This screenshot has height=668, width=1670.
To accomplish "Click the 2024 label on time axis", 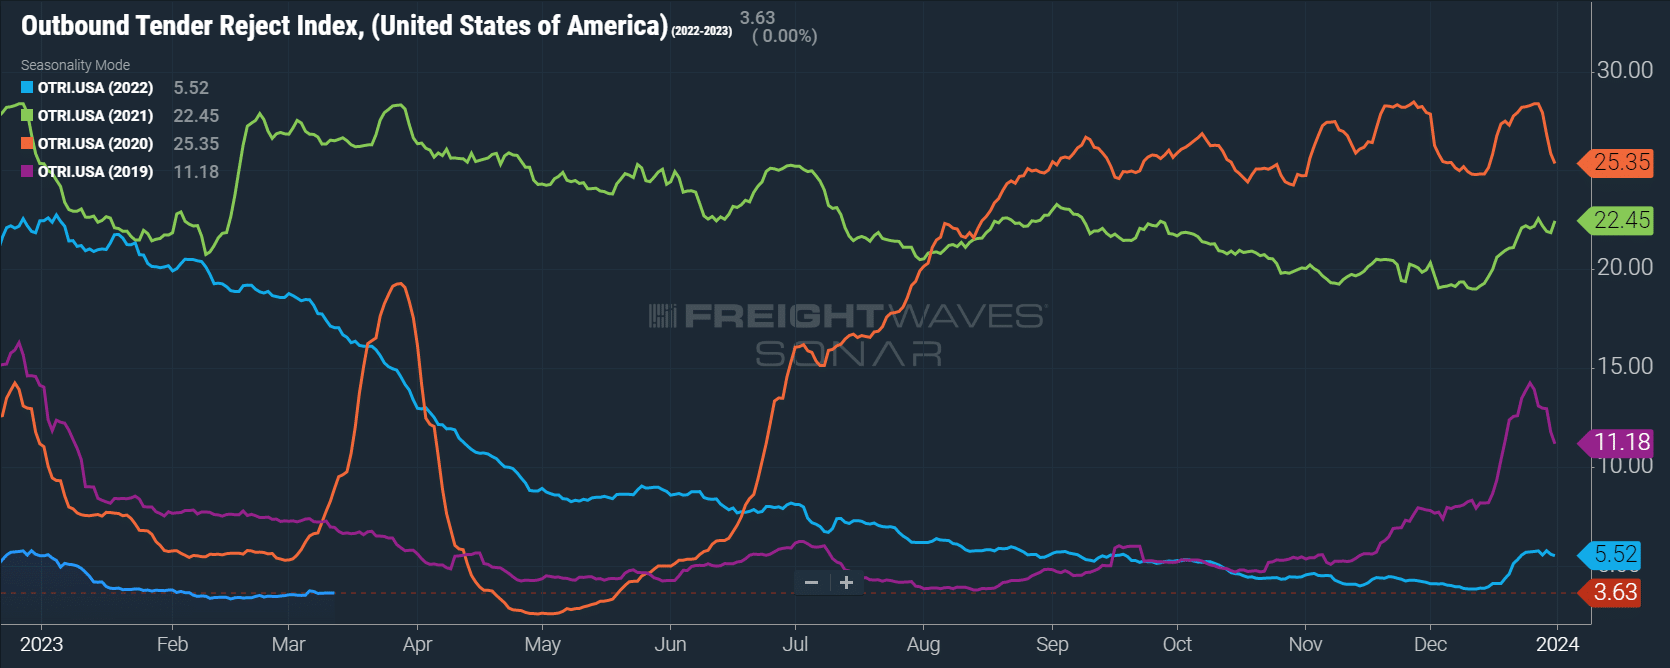I will click(1557, 645).
